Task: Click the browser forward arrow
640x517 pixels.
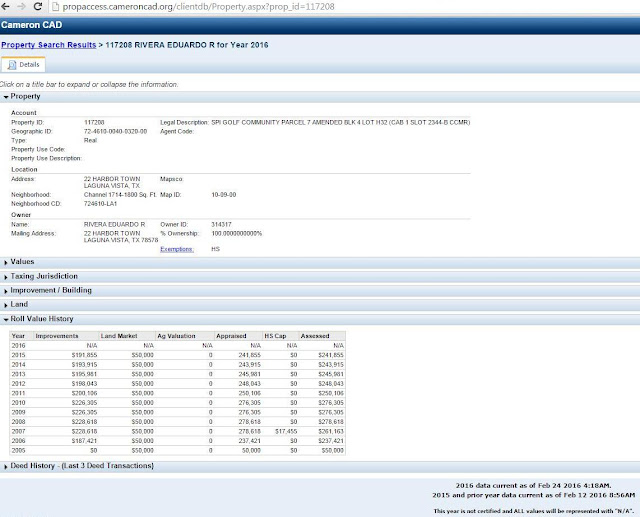Action: tap(21, 7)
